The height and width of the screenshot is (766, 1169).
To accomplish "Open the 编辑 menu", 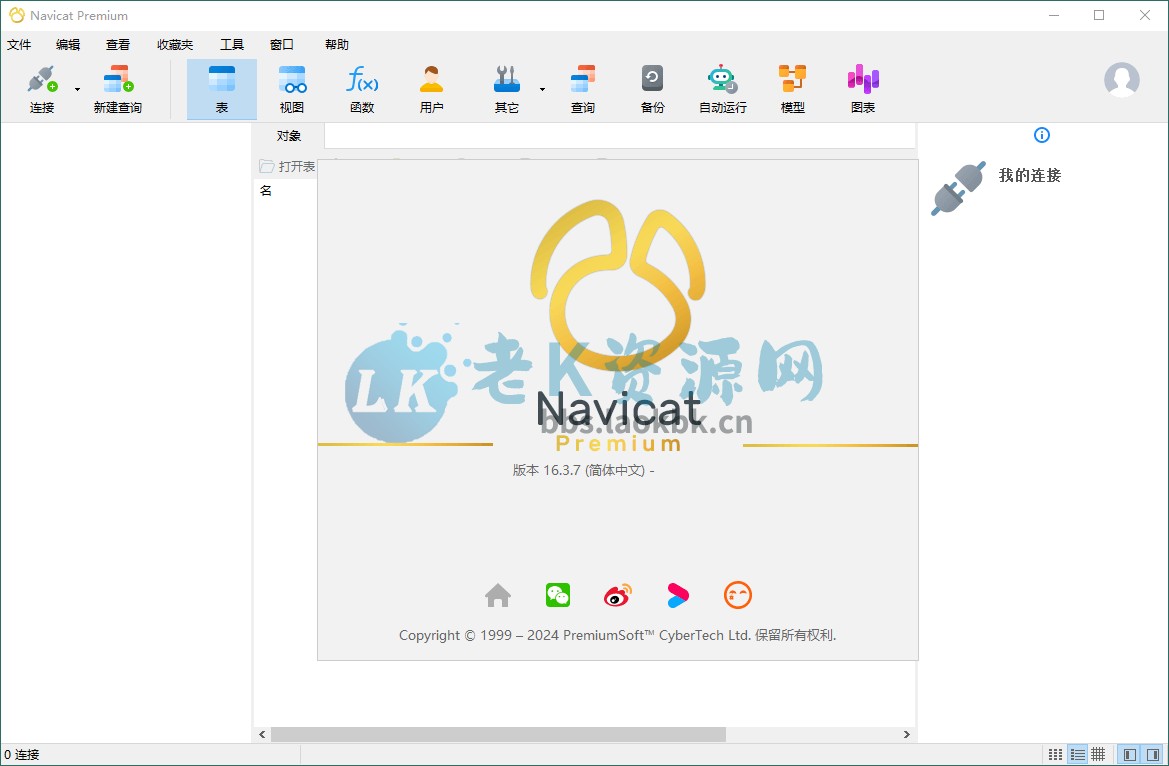I will click(68, 45).
